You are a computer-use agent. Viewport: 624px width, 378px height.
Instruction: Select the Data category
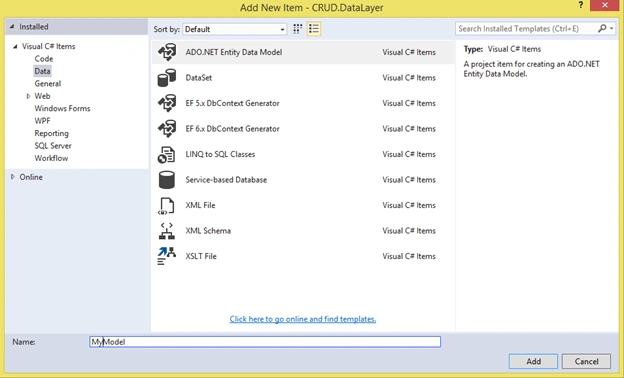pos(42,71)
